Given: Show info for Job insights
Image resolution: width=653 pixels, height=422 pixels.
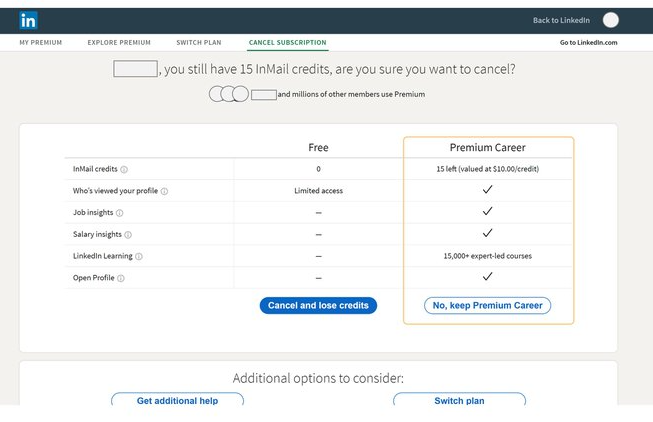Looking at the screenshot, I should [x=120, y=213].
